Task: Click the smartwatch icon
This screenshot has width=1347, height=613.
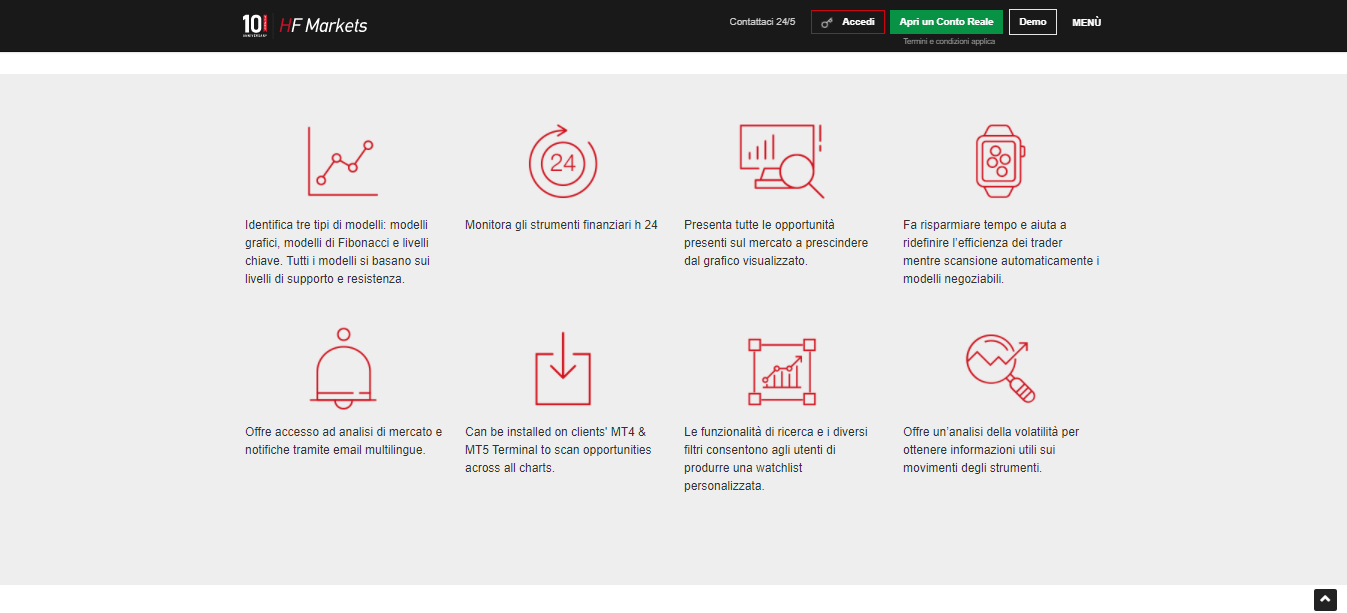Action: pos(1001,161)
